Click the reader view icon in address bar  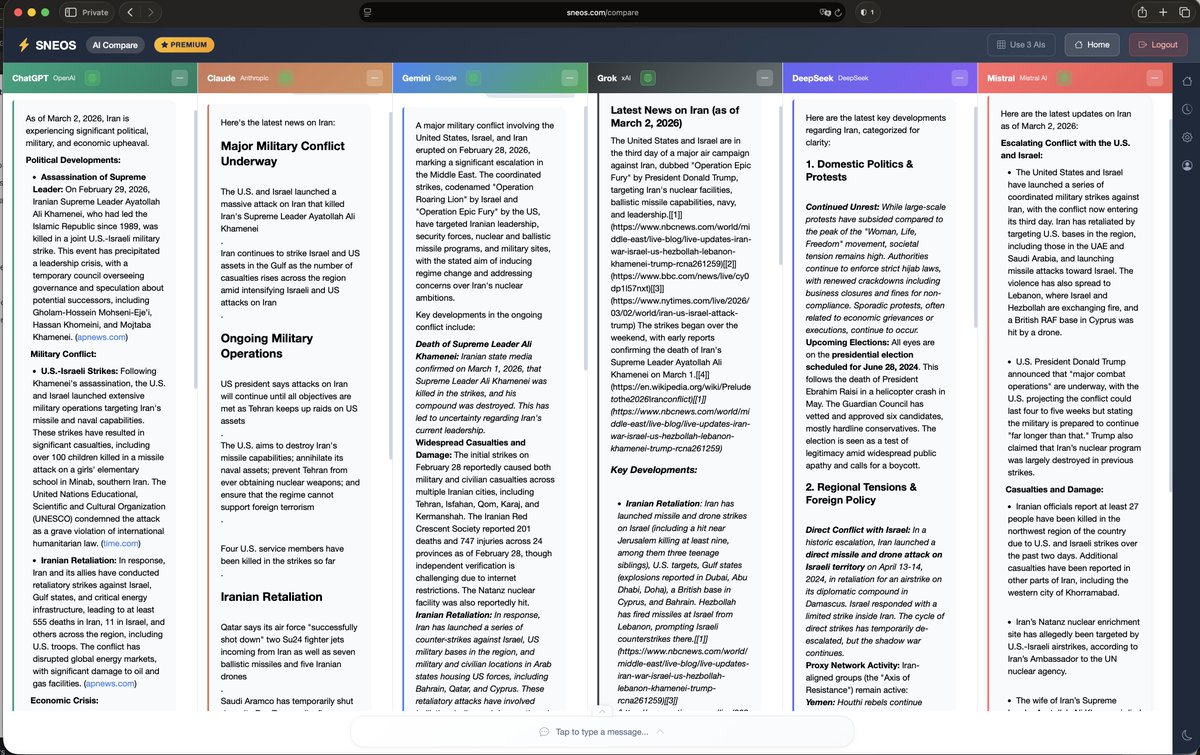369,12
